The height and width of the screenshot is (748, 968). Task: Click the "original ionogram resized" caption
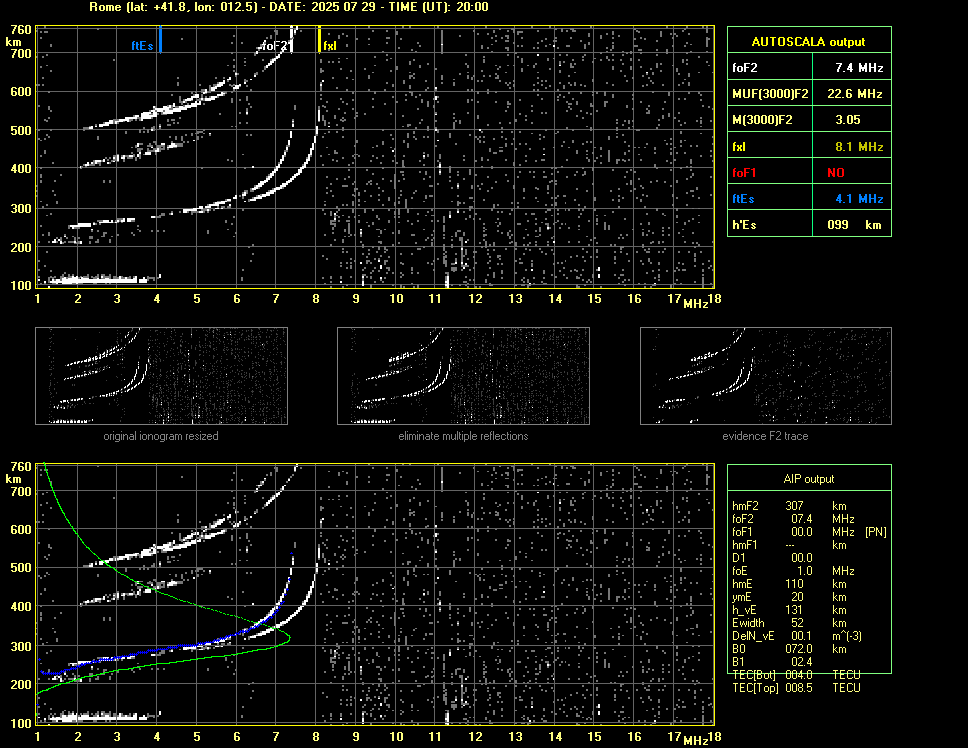[x=161, y=436]
